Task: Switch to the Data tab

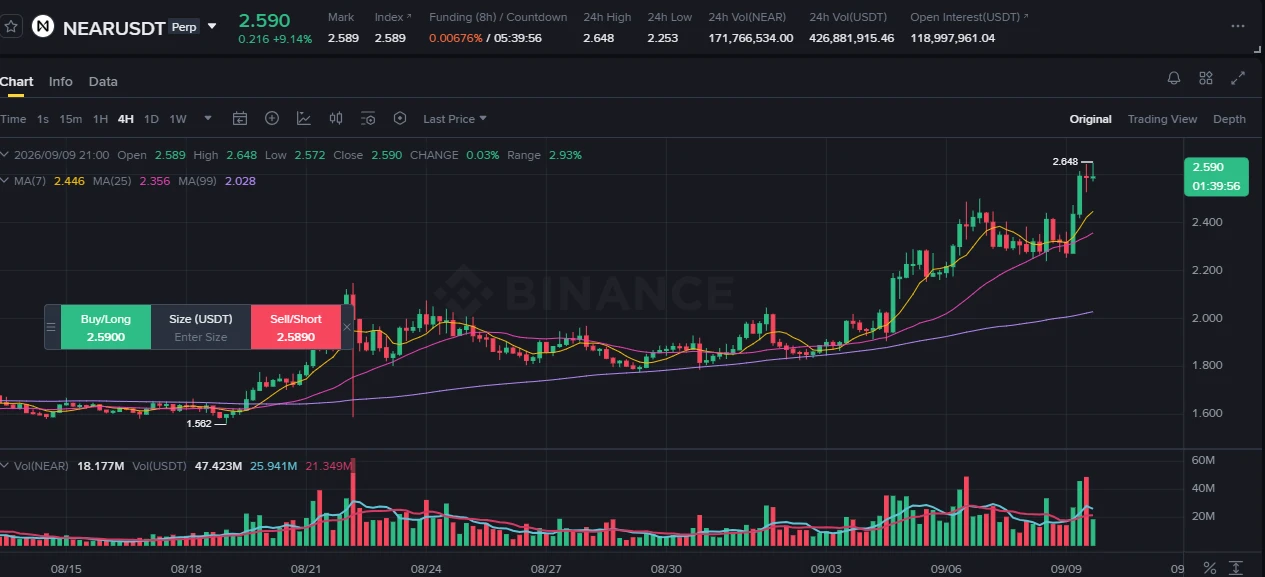Action: click(103, 82)
